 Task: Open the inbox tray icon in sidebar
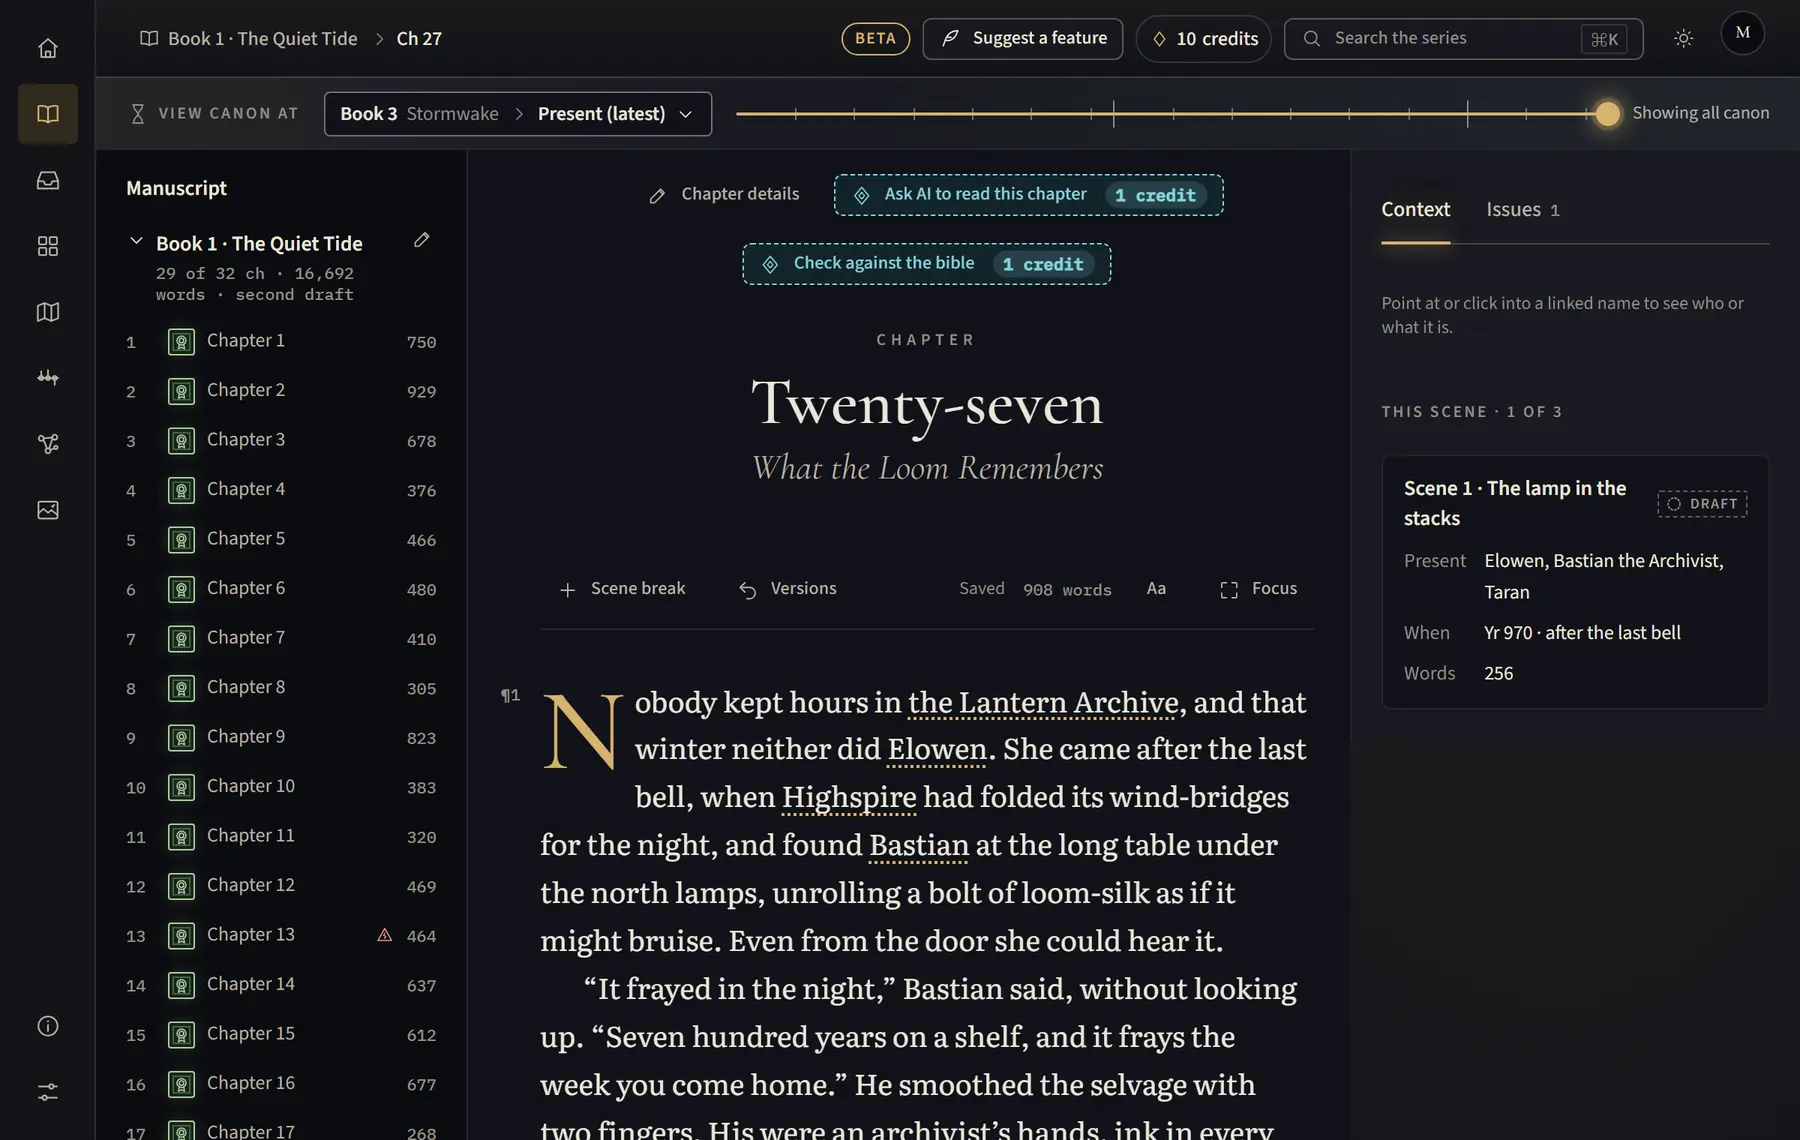pyautogui.click(x=47, y=180)
